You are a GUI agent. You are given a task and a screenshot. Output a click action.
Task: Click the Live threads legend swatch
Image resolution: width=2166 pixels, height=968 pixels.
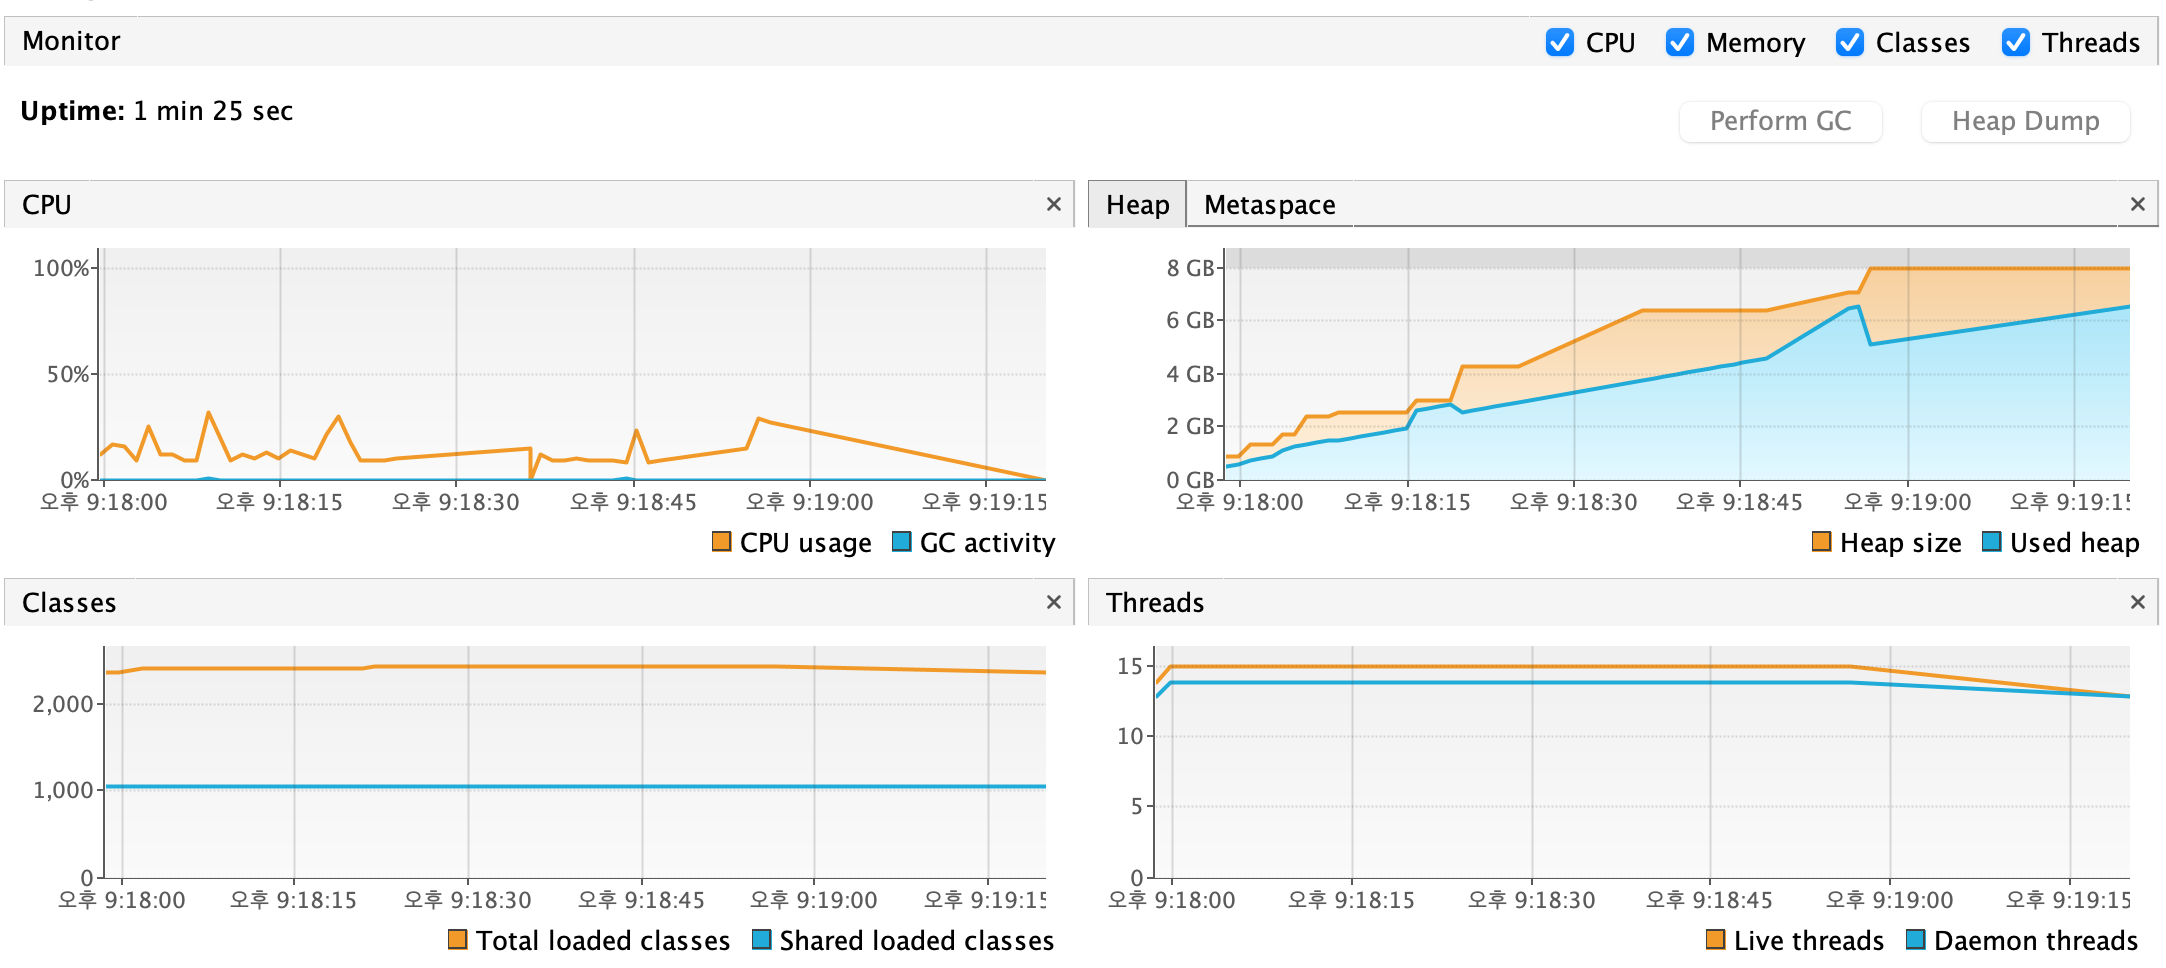1715,939
